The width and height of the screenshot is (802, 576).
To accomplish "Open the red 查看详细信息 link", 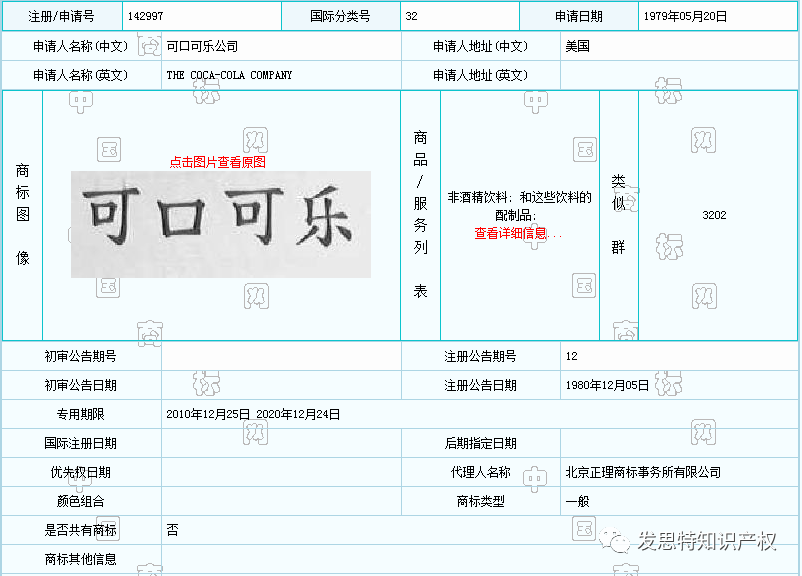I will pyautogui.click(x=518, y=233).
